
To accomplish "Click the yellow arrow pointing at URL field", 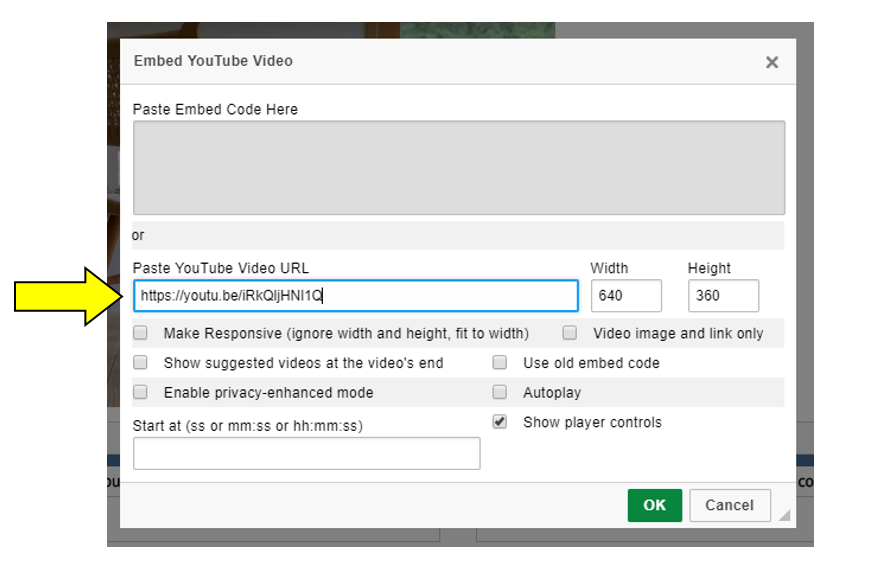I will [72, 296].
